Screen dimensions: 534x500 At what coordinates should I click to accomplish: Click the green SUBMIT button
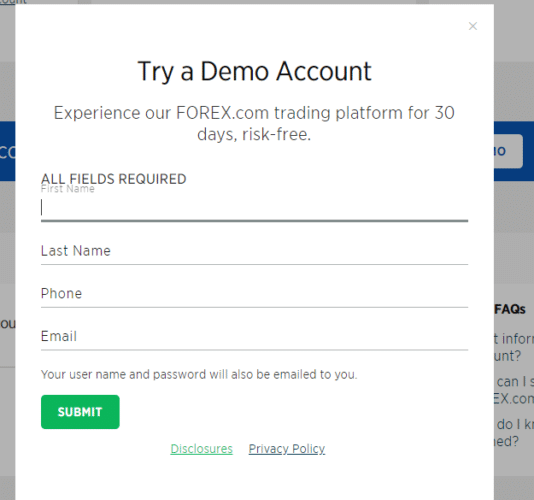80,412
